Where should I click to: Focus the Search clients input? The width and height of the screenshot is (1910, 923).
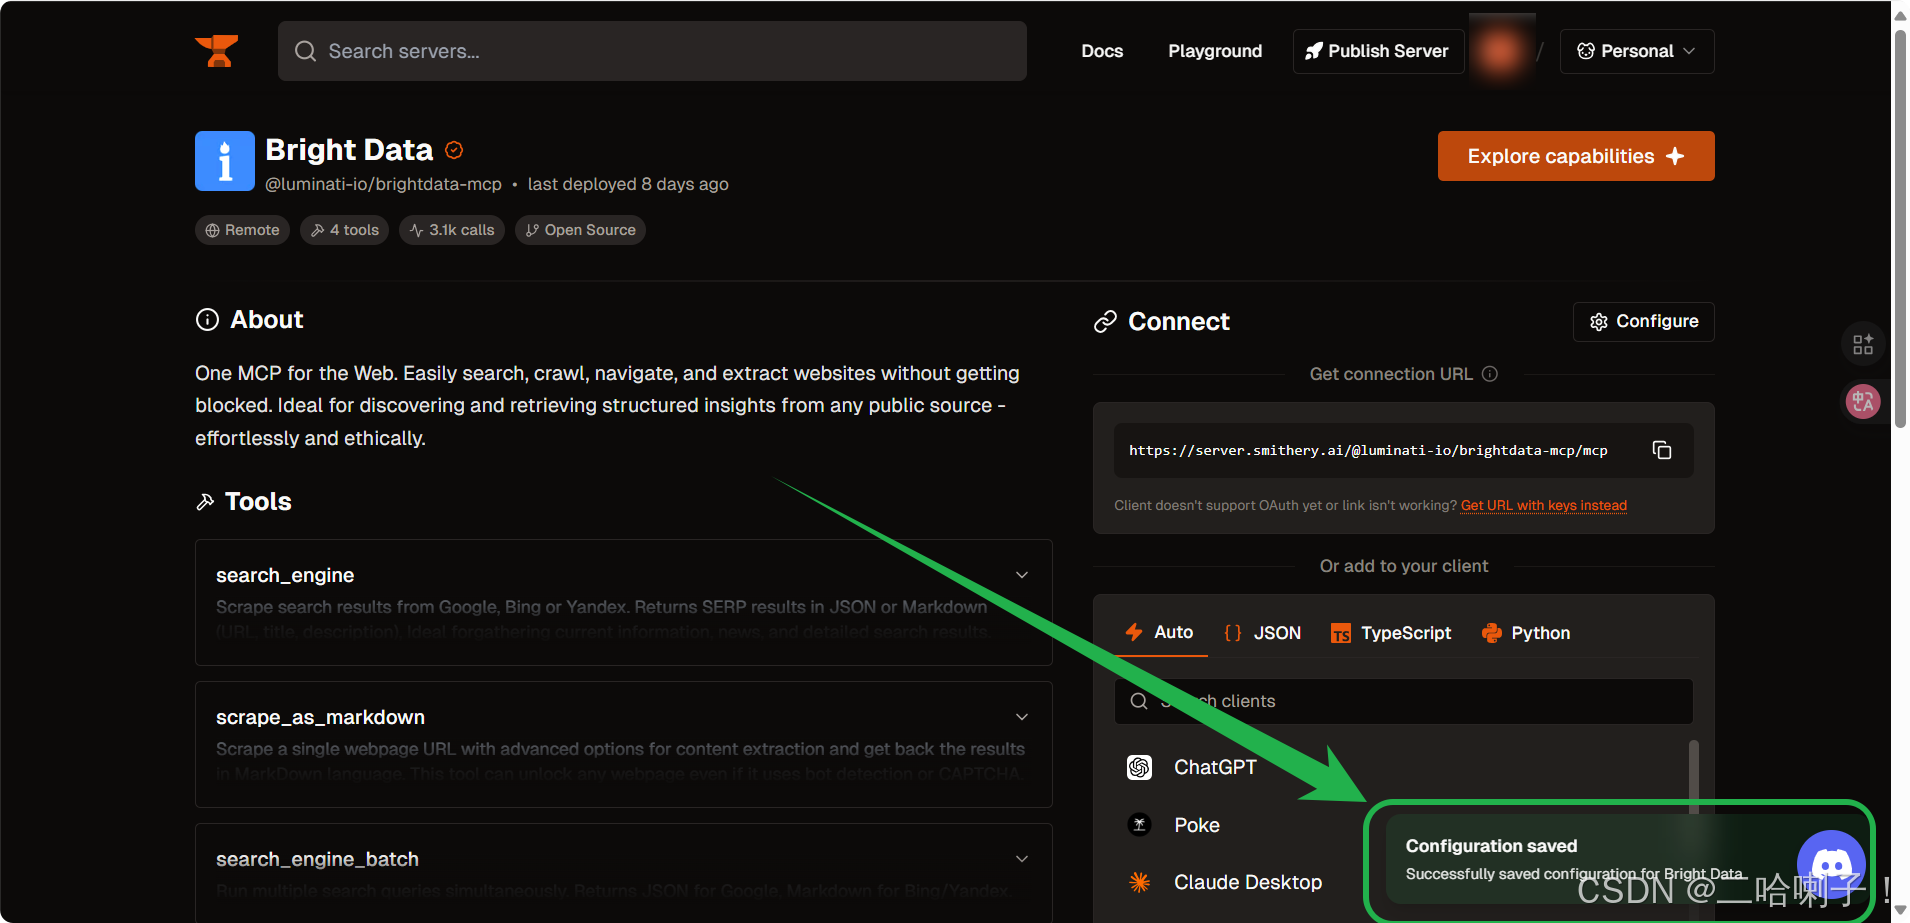pos(1404,701)
